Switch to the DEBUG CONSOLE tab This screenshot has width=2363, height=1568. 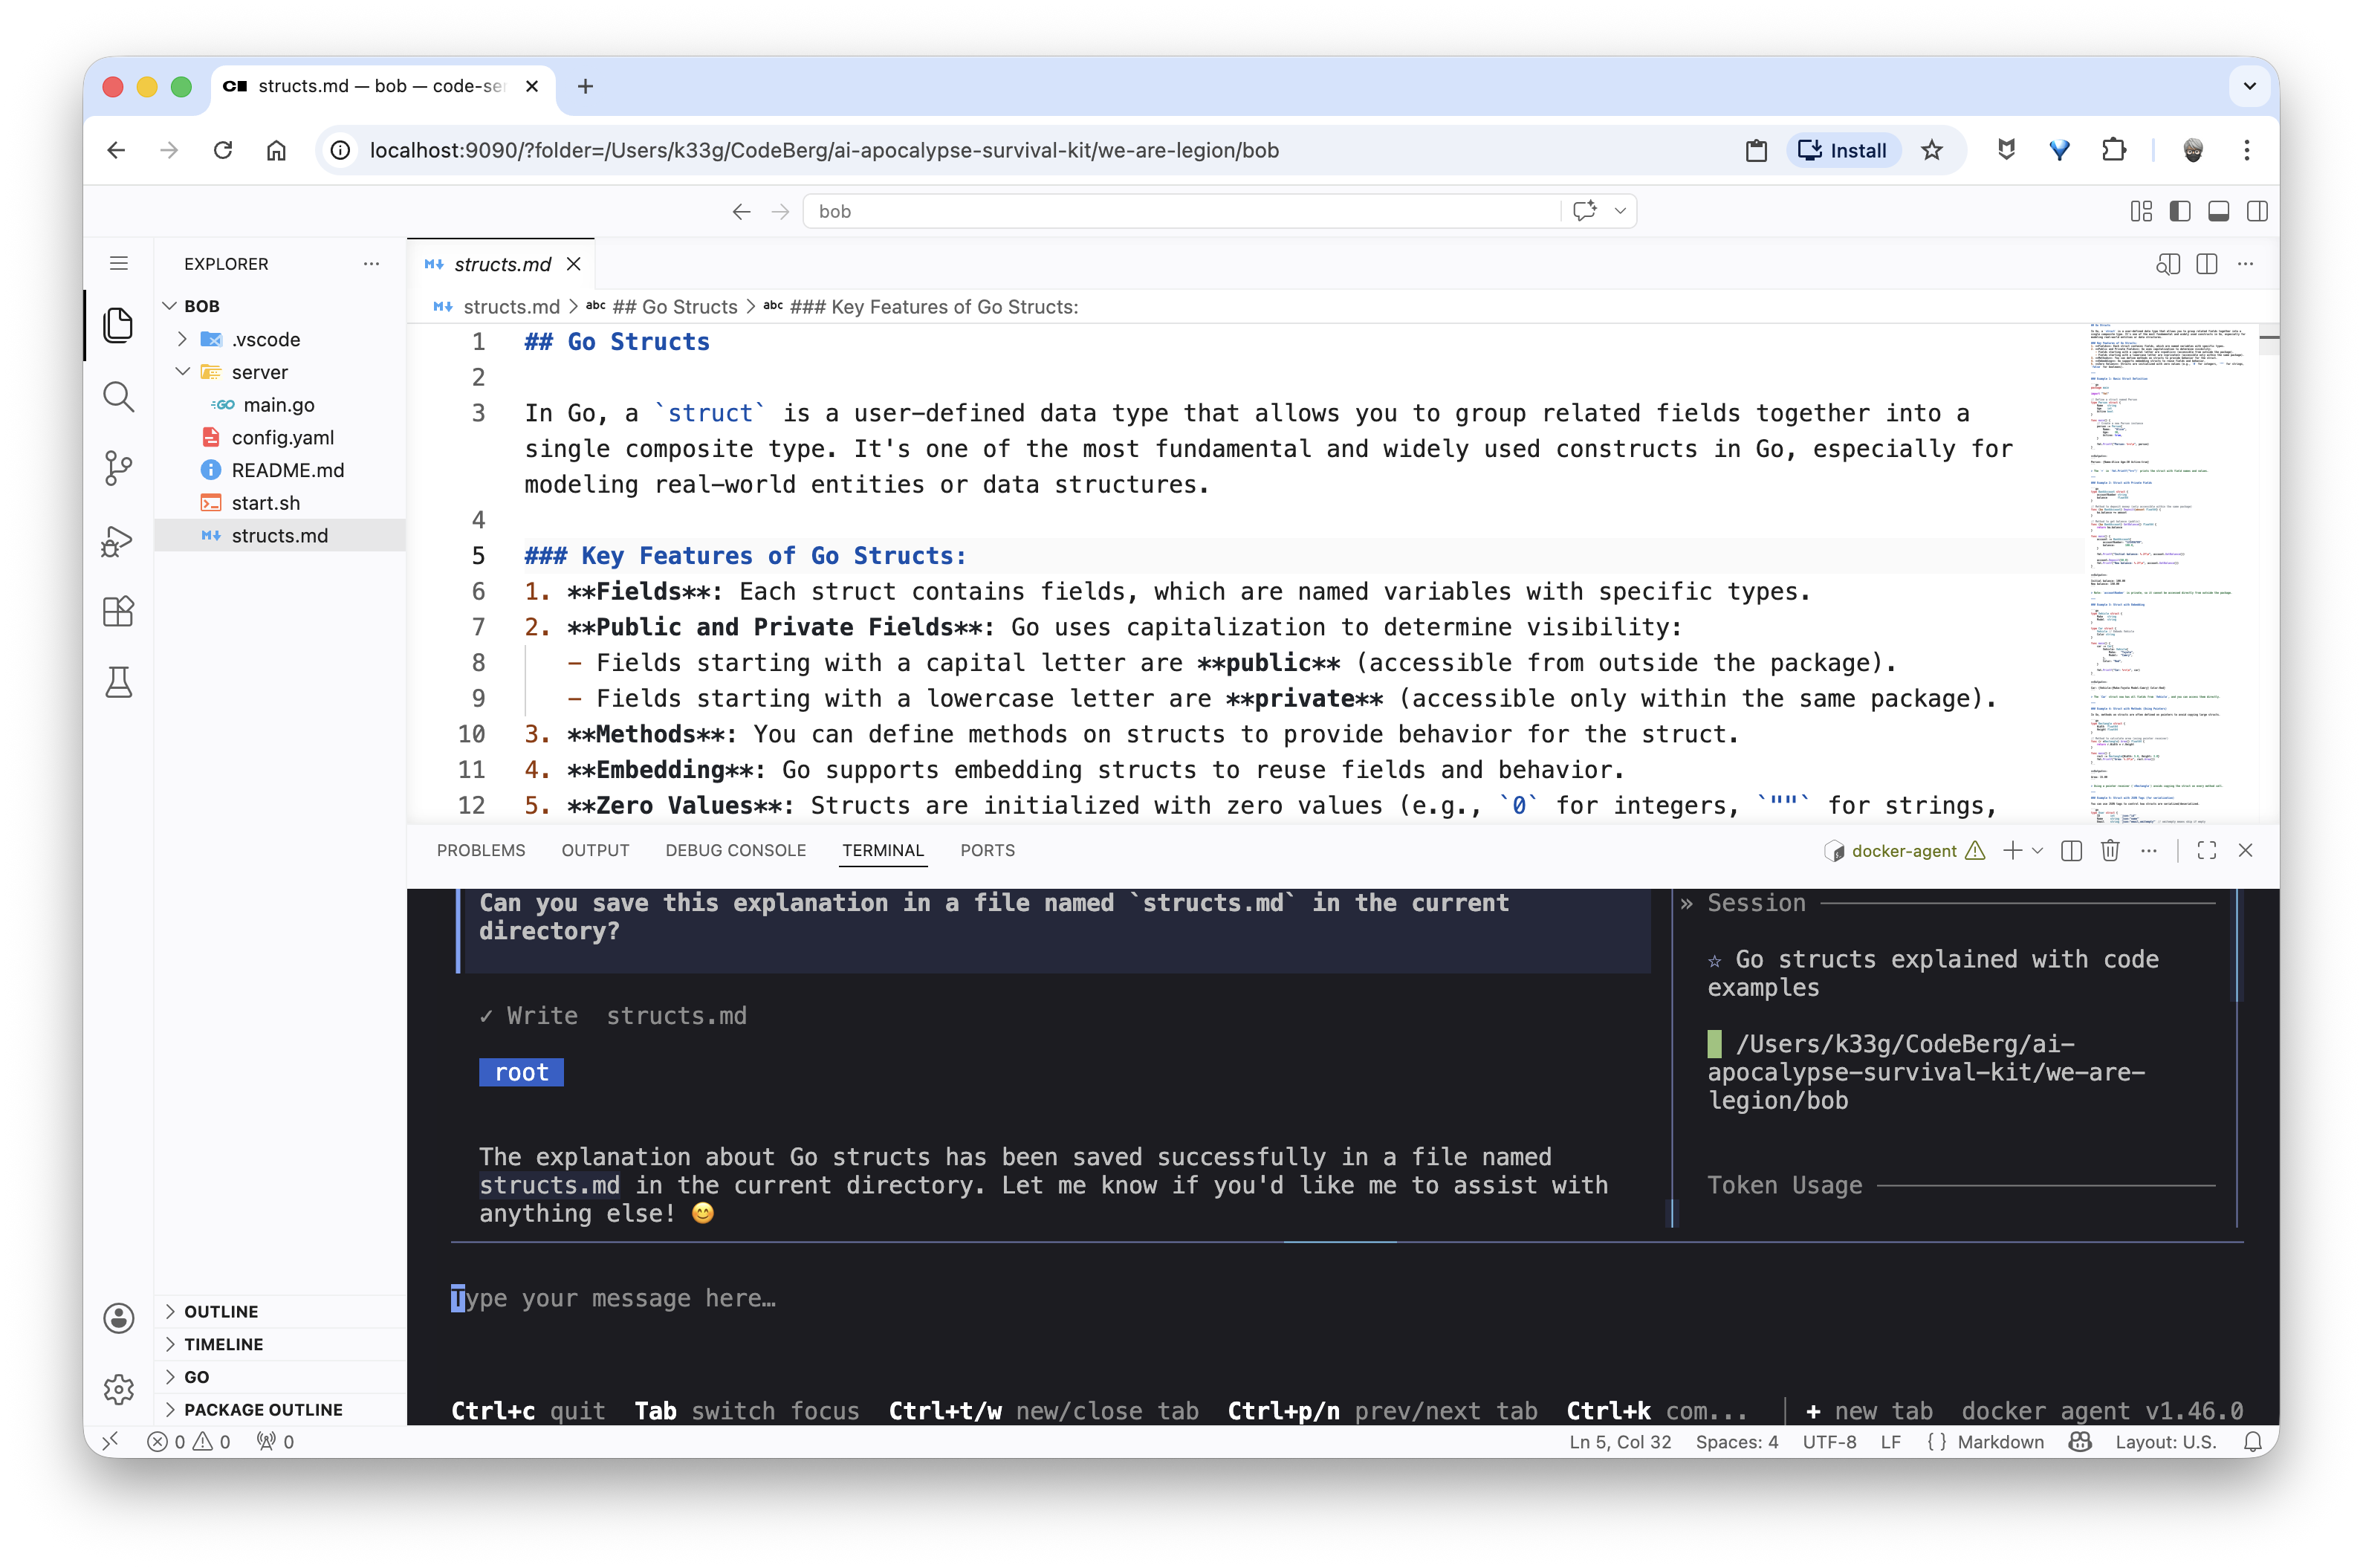point(735,850)
